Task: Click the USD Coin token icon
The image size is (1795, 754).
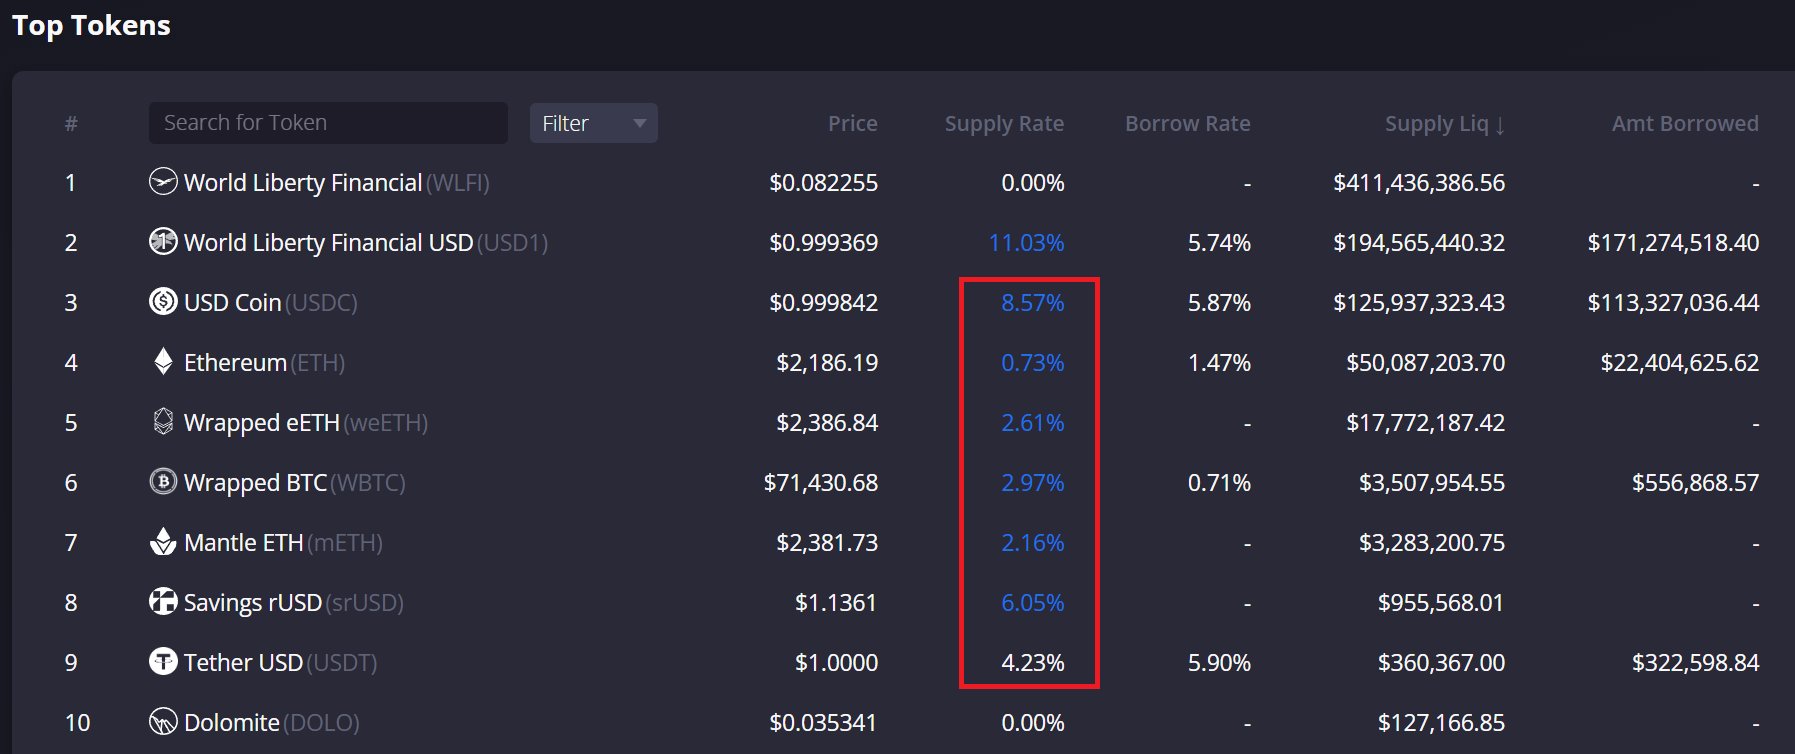Action: pos(163,302)
